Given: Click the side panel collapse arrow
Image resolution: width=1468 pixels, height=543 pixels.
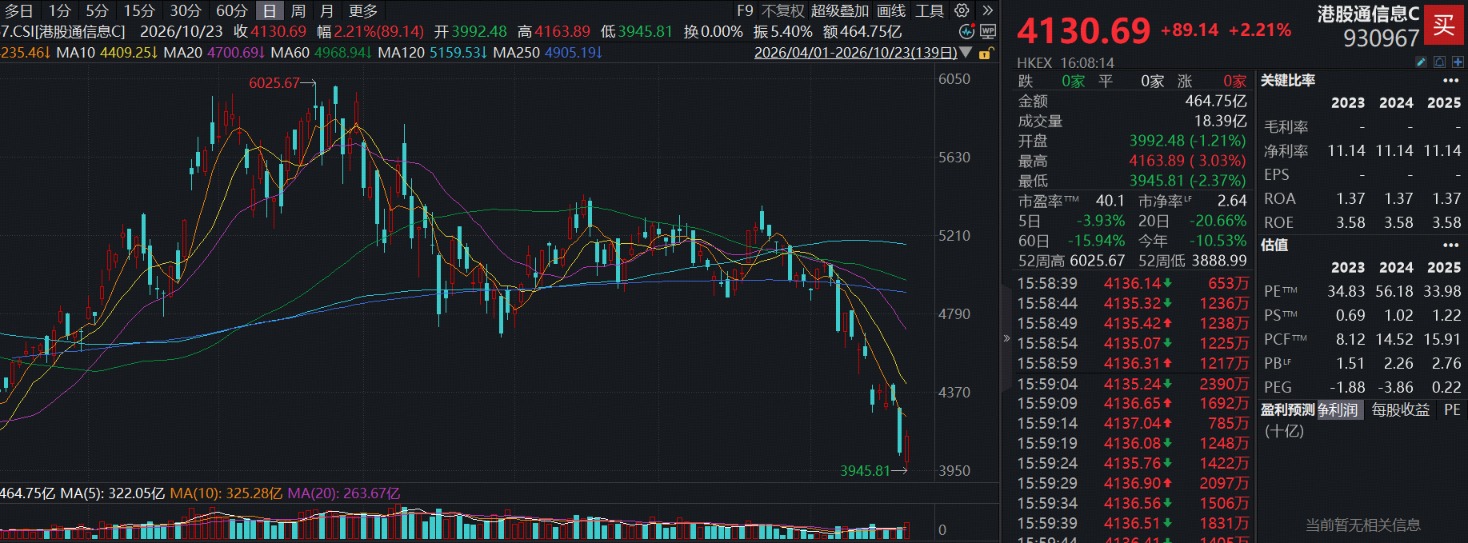Looking at the screenshot, I should point(1008,339).
